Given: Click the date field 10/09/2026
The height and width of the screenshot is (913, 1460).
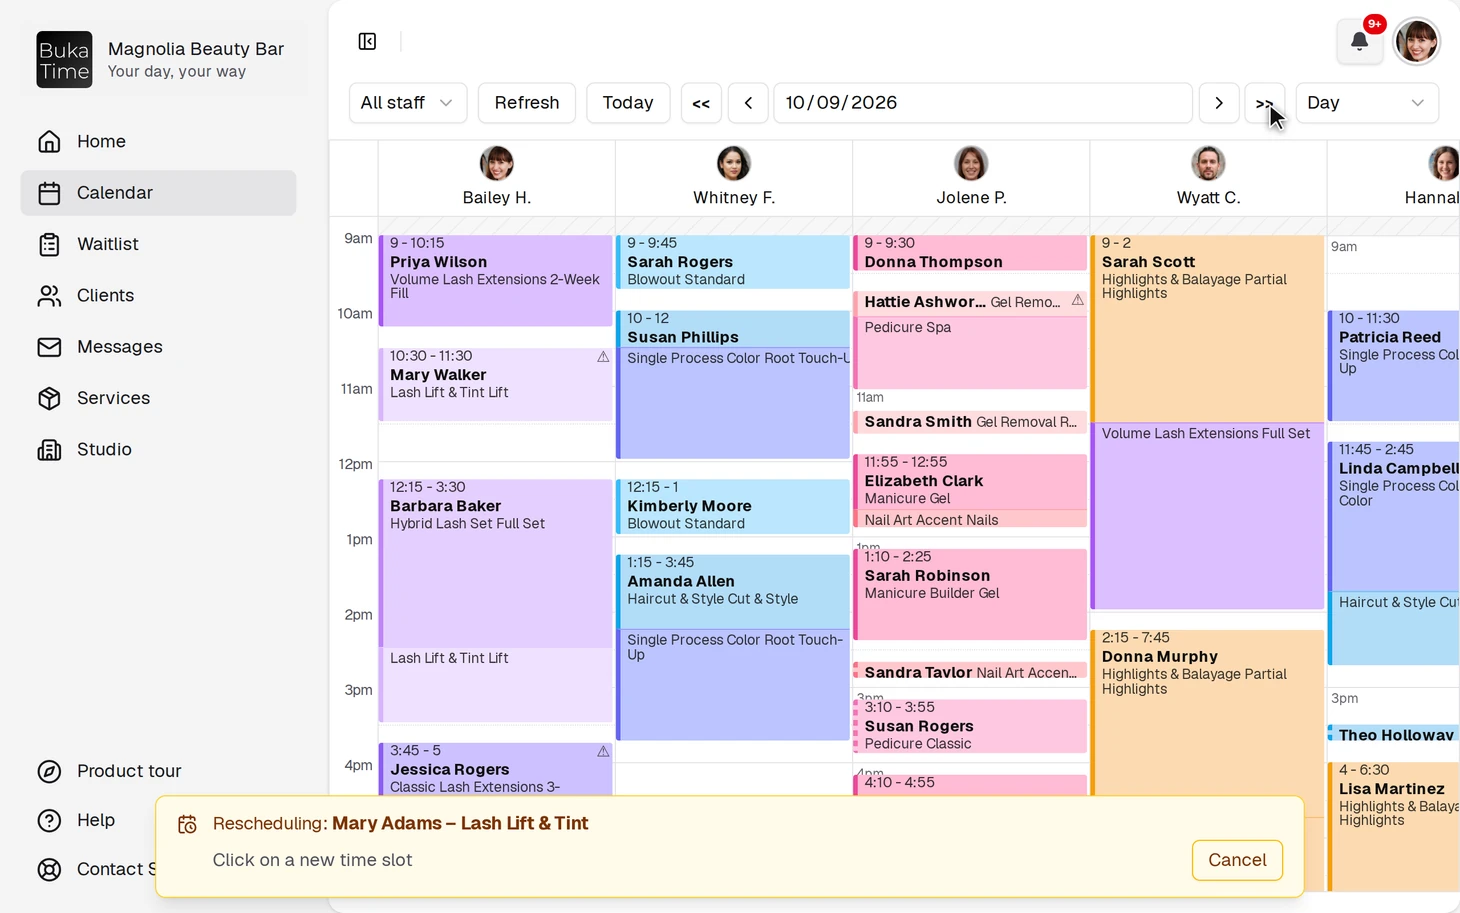Looking at the screenshot, I should pos(983,103).
